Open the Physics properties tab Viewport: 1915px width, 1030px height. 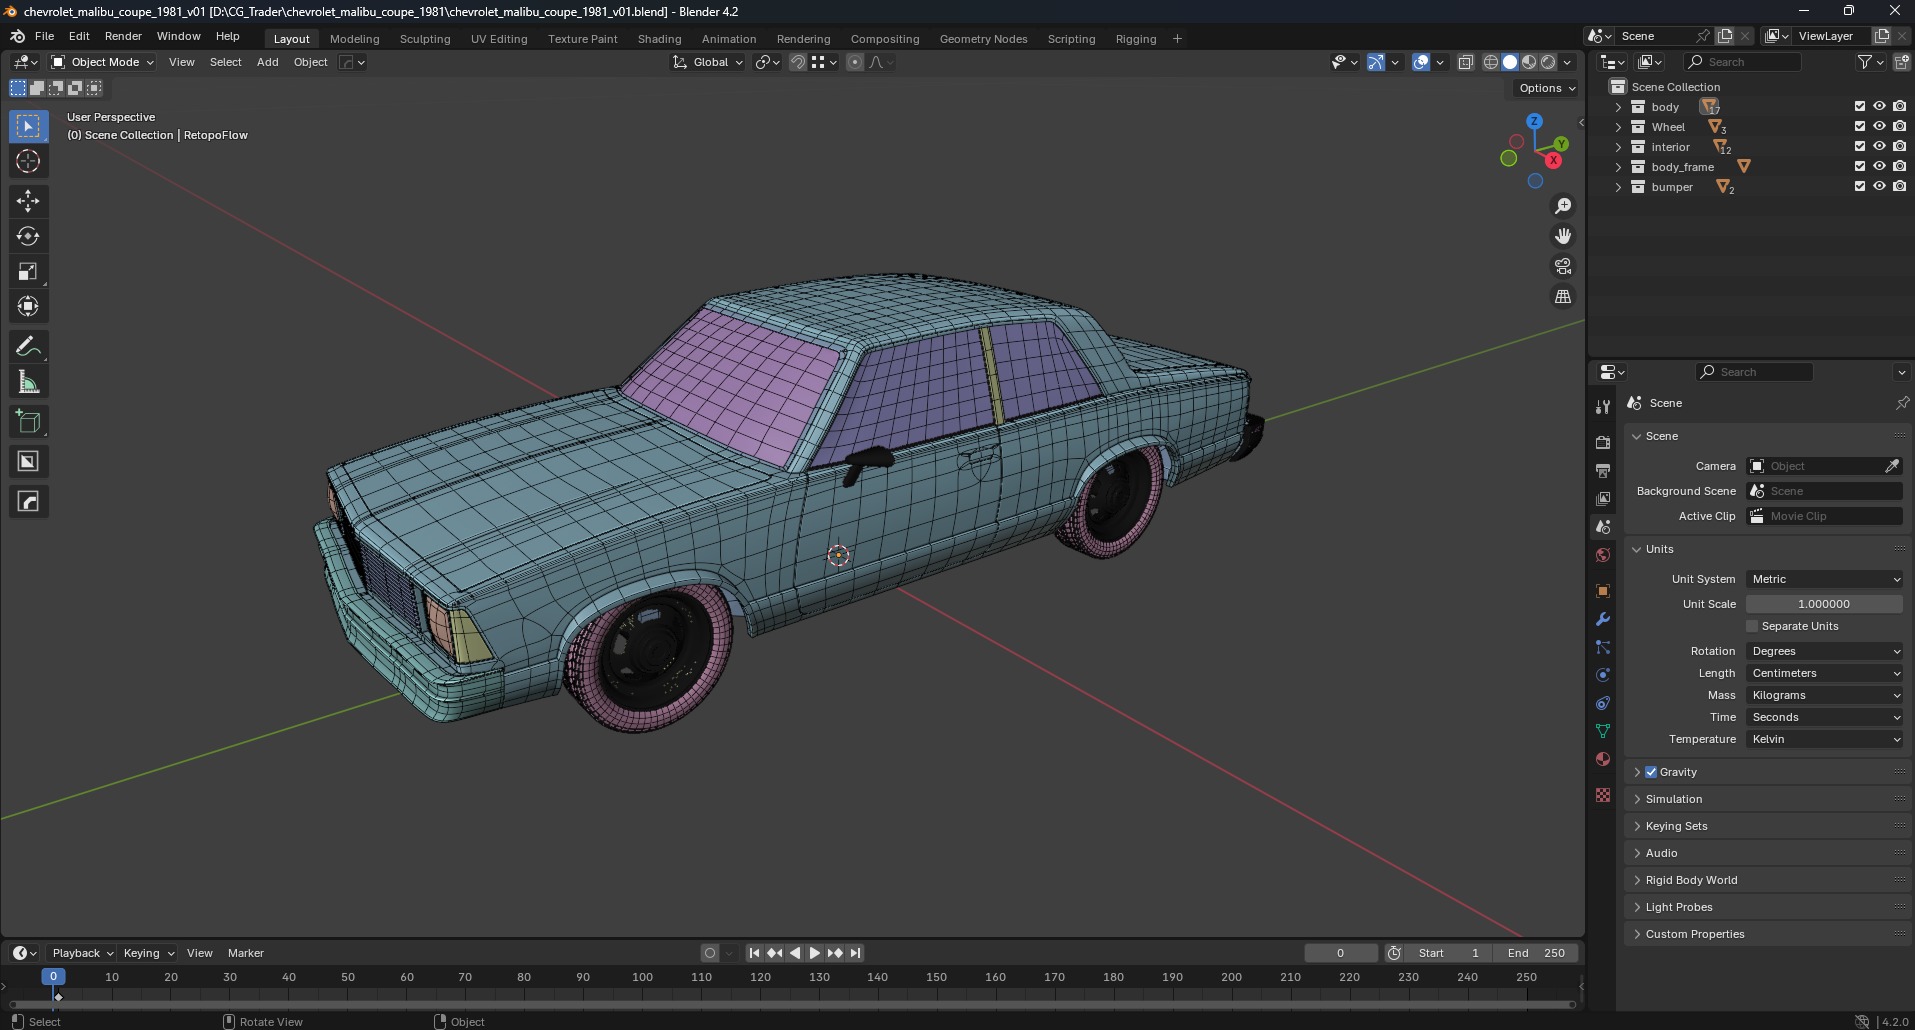click(x=1603, y=675)
